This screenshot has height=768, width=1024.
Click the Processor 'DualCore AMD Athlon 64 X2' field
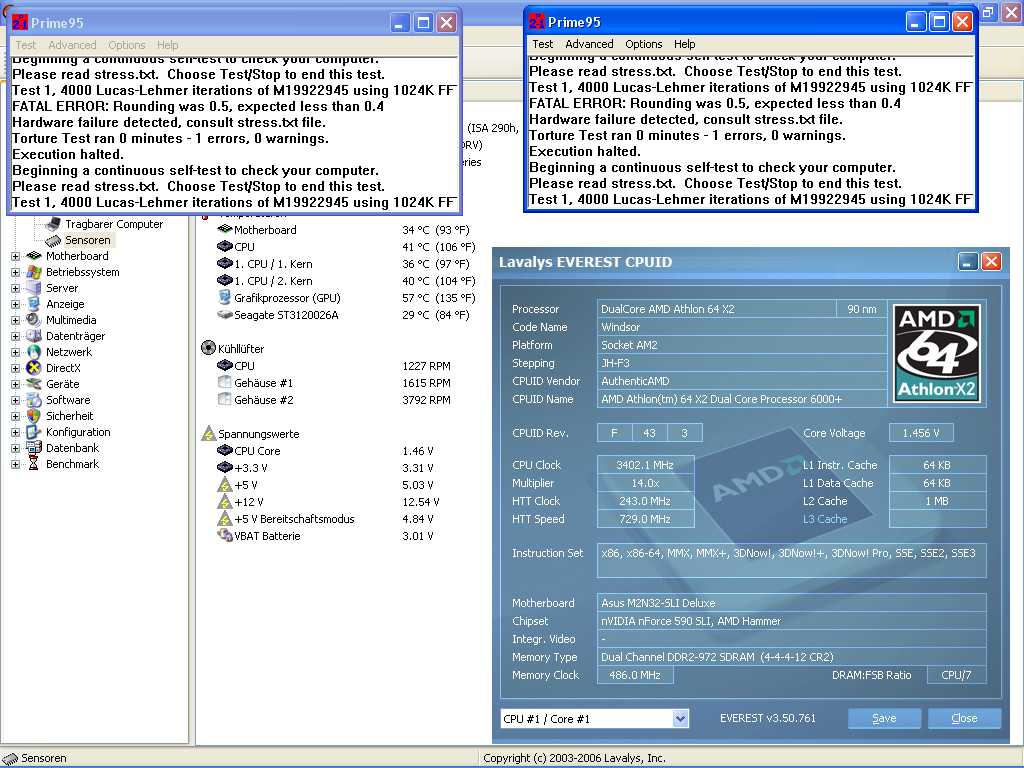(x=716, y=309)
